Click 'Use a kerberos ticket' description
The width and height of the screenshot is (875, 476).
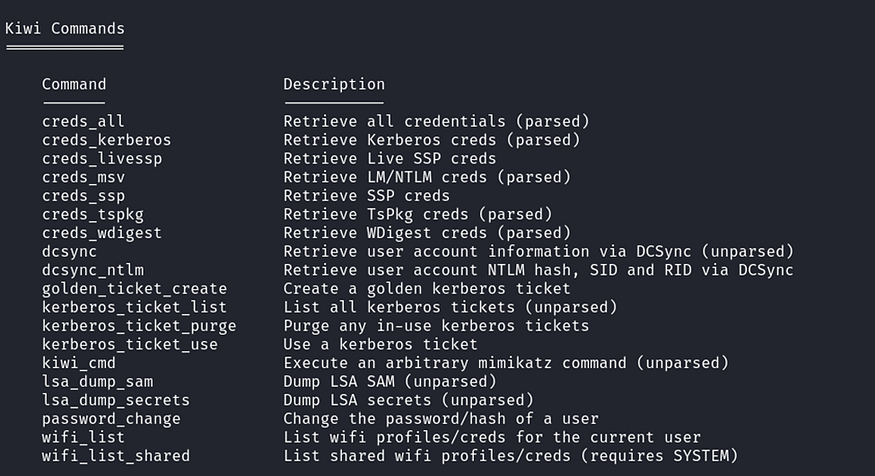380,344
